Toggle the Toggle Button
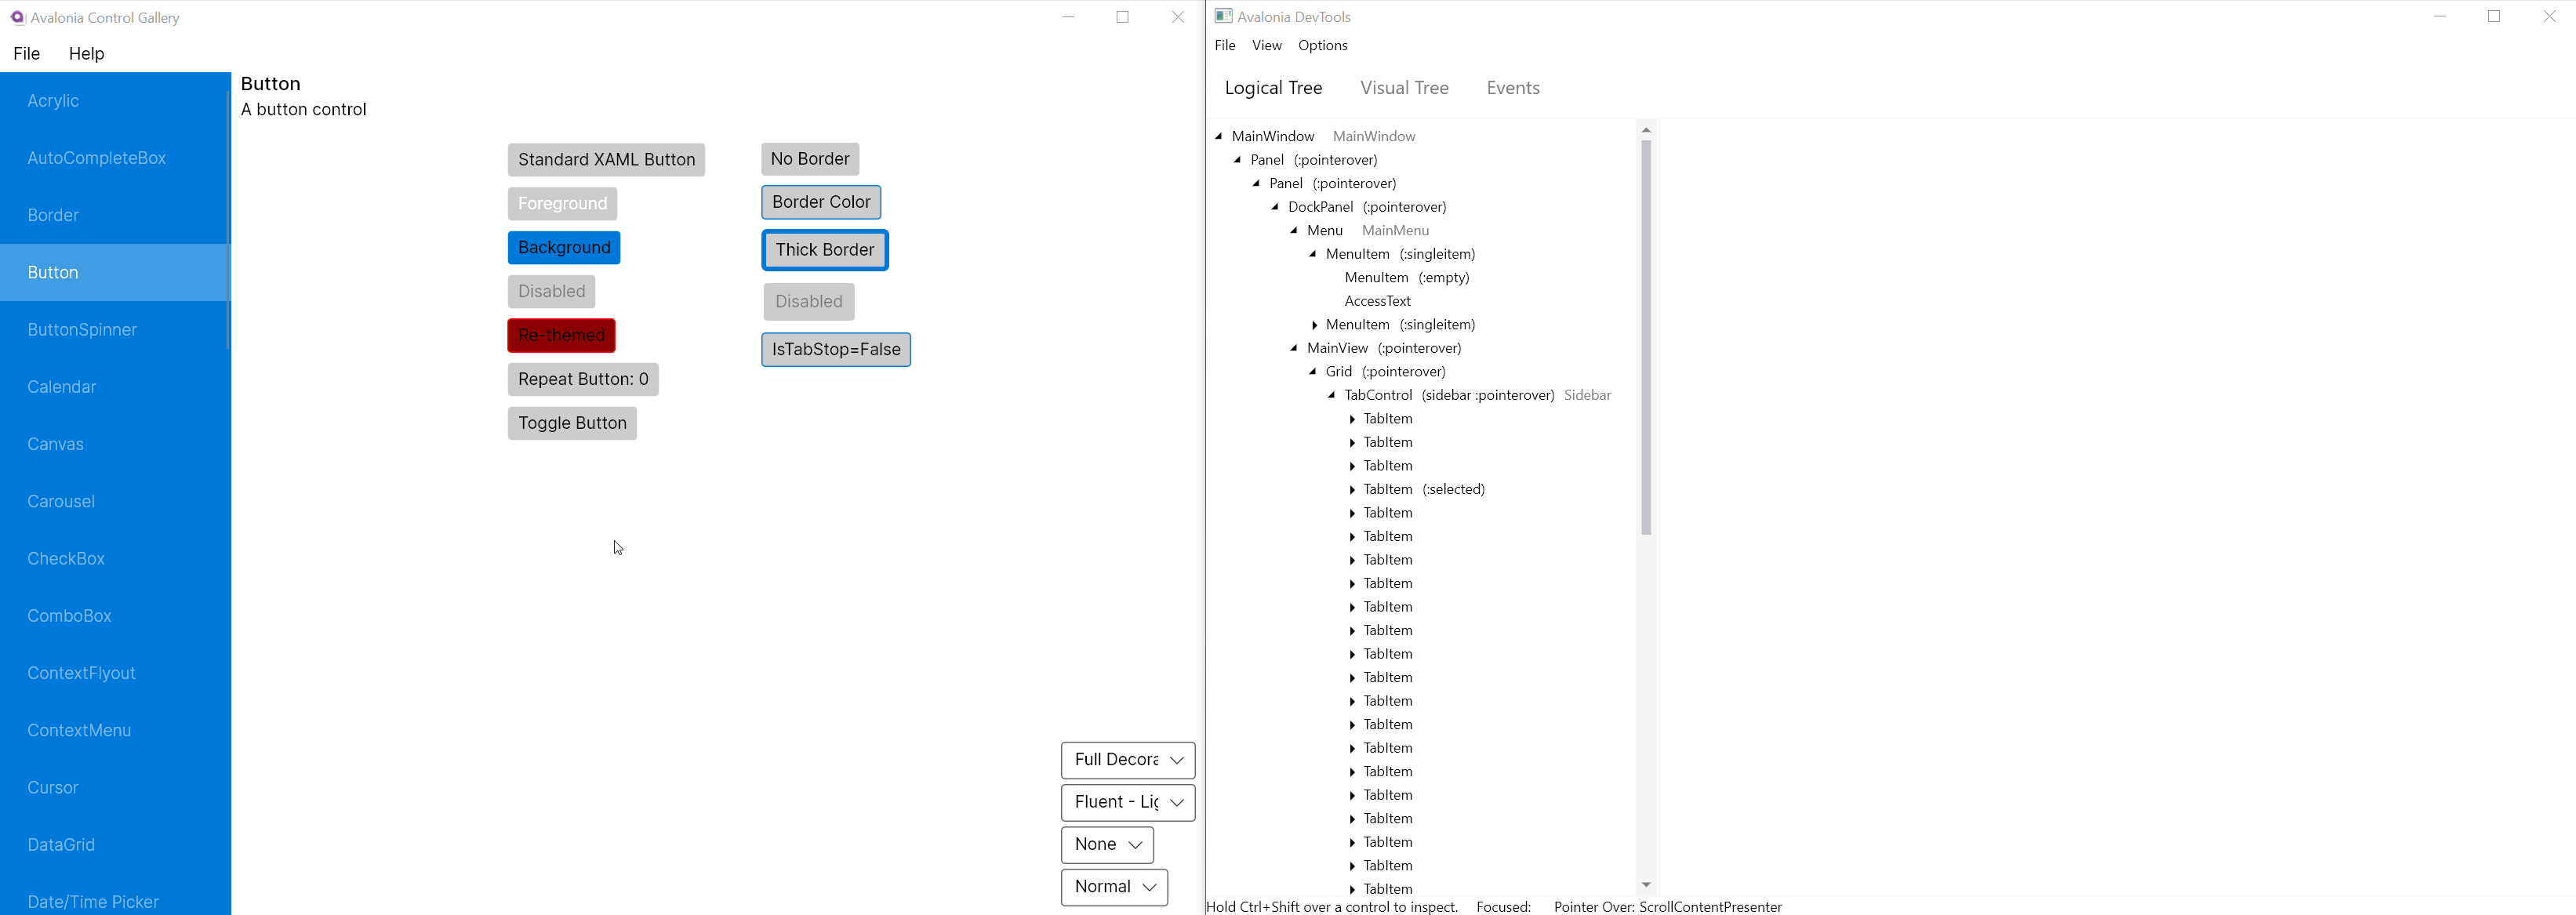The height and width of the screenshot is (915, 2576). pyautogui.click(x=572, y=423)
